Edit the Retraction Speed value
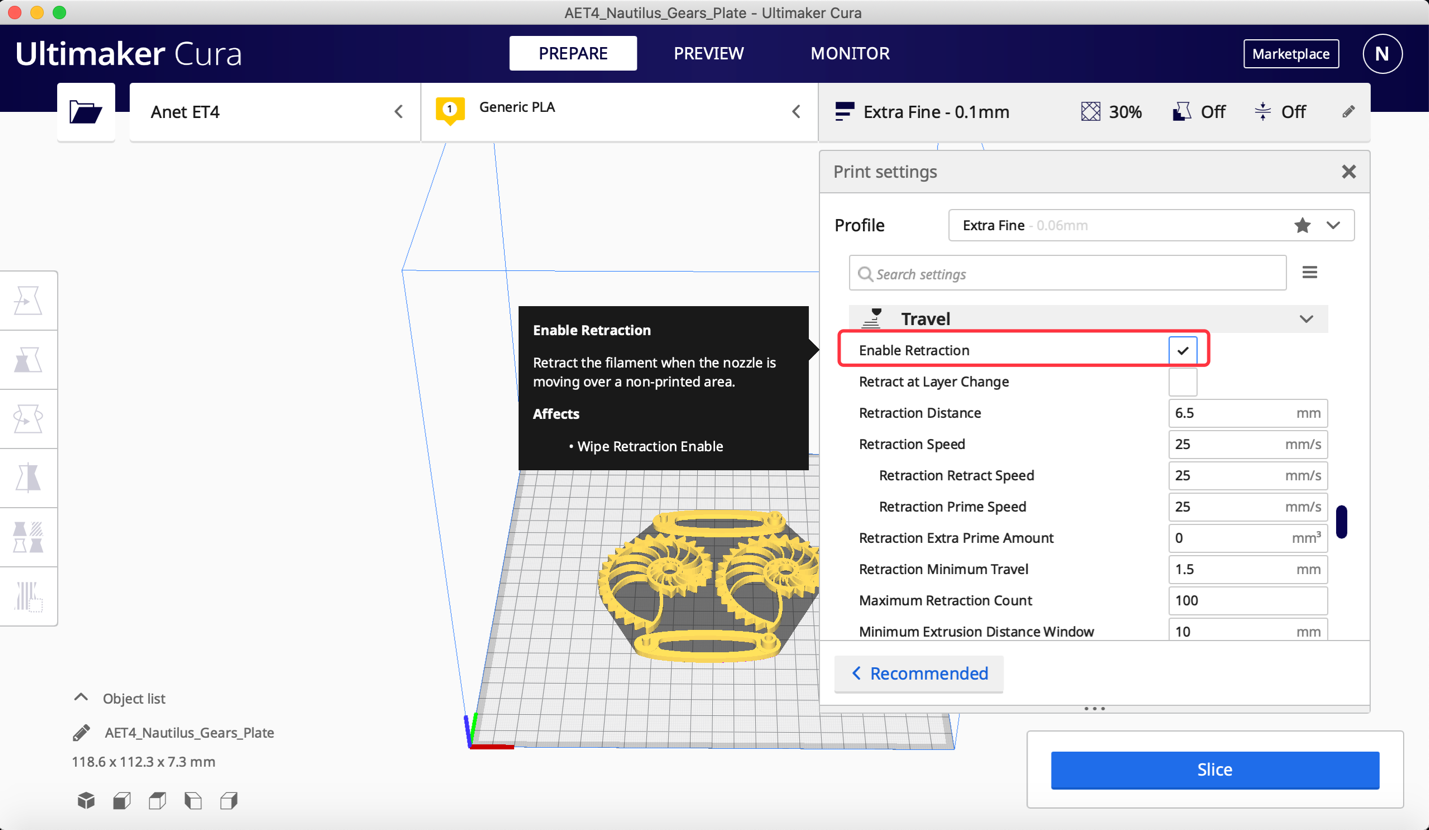1429x830 pixels. click(1248, 444)
